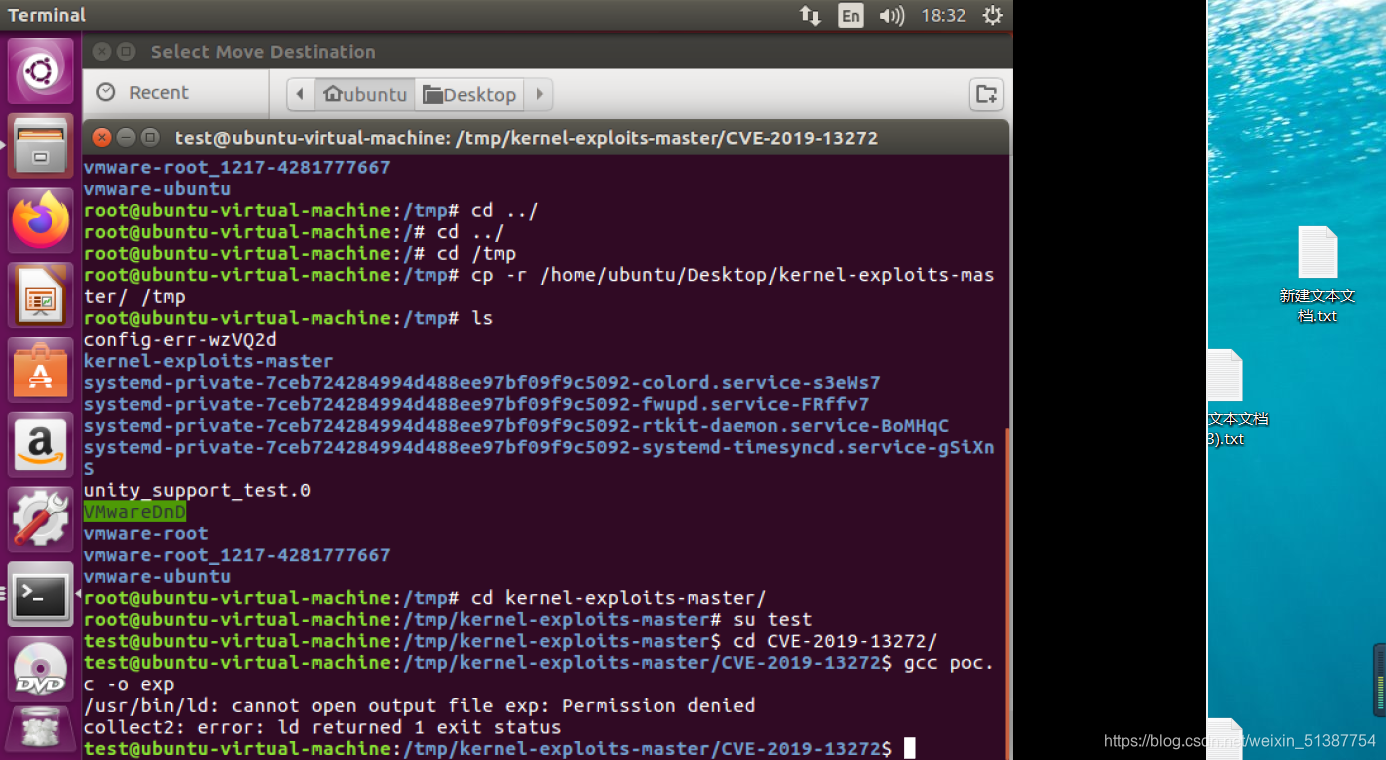Launch Firefox from the launcher
Screen dimensions: 1386x760
41,220
